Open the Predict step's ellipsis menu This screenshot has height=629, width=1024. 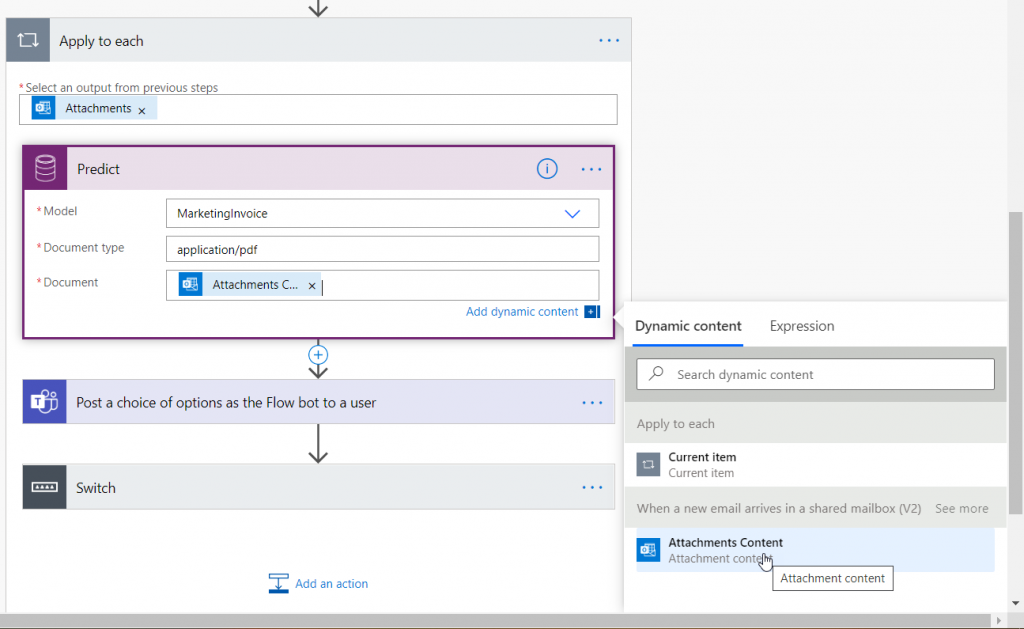pyautogui.click(x=591, y=168)
